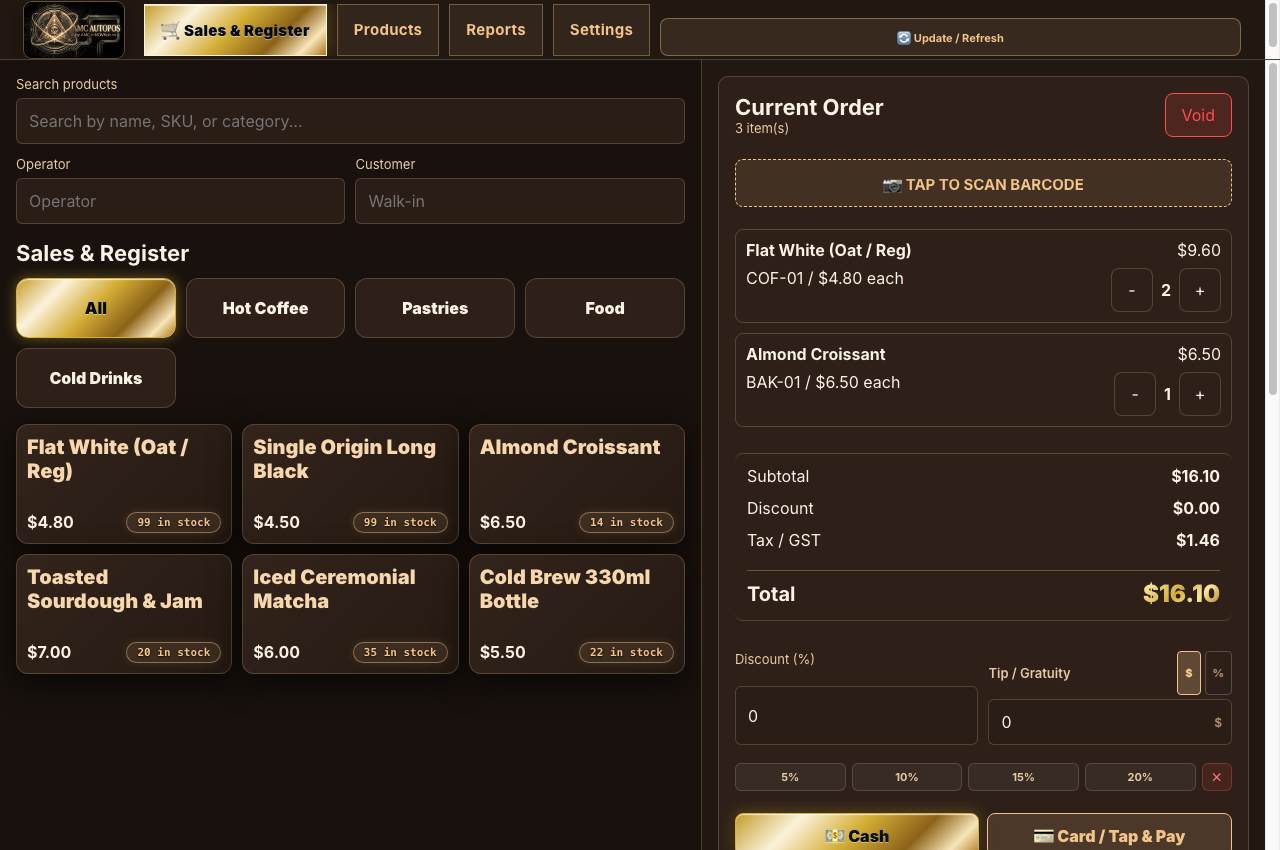The width and height of the screenshot is (1280, 850).
Task: Filter products by Food
Action: point(605,308)
